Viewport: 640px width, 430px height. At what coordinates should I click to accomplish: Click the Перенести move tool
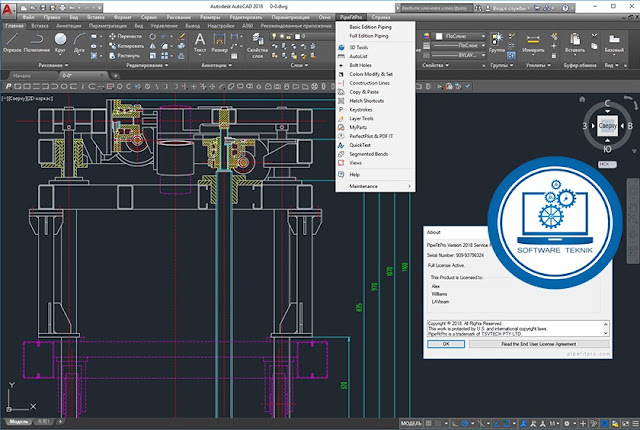[125, 36]
